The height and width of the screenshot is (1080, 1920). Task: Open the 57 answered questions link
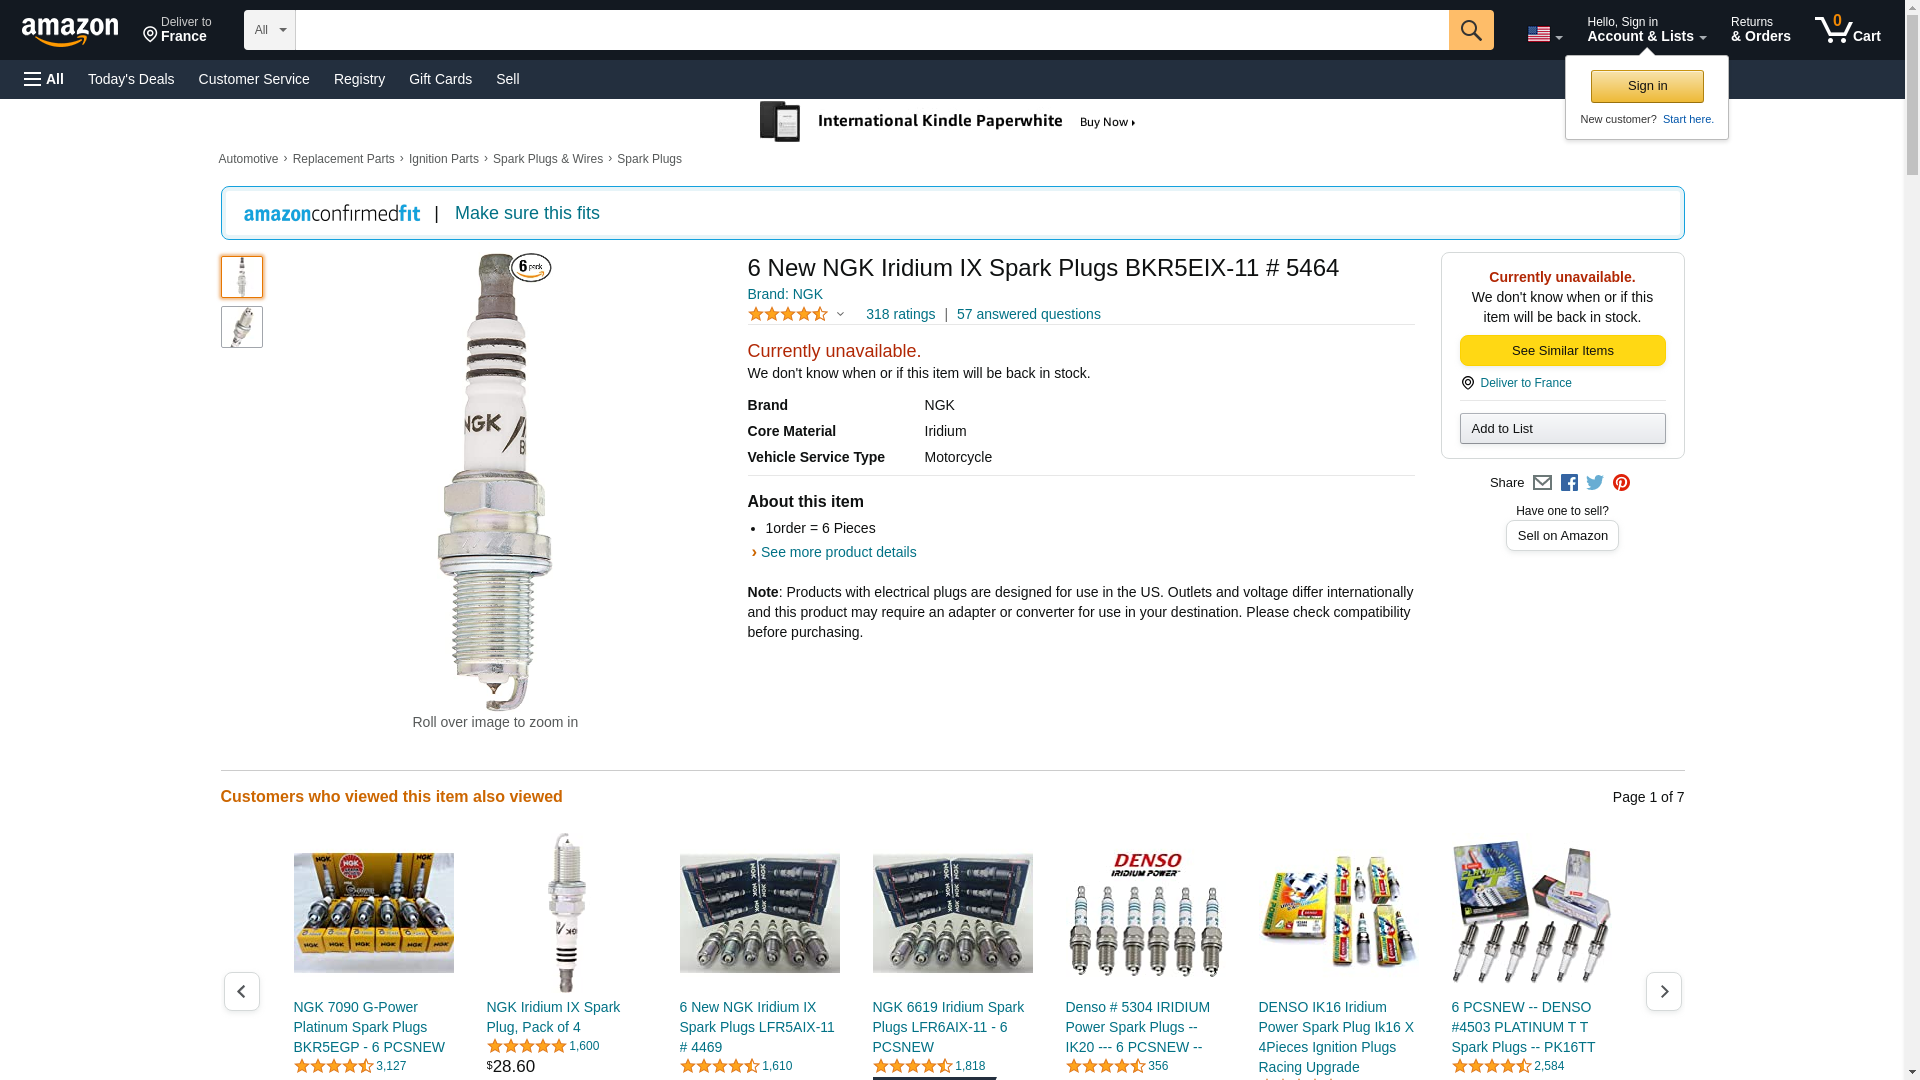coord(1028,314)
